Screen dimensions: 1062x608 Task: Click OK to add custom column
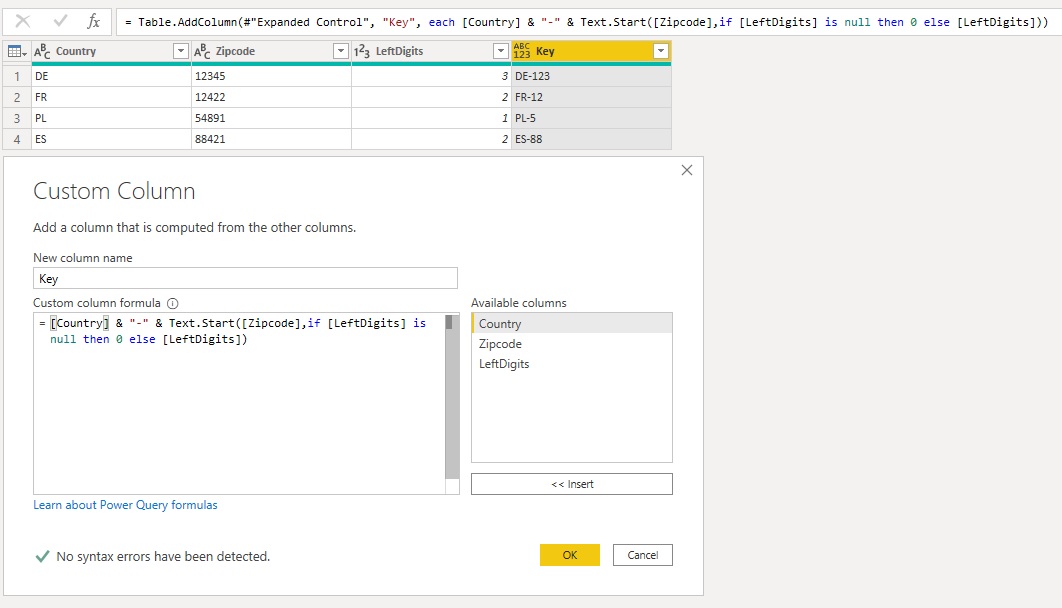(x=570, y=555)
